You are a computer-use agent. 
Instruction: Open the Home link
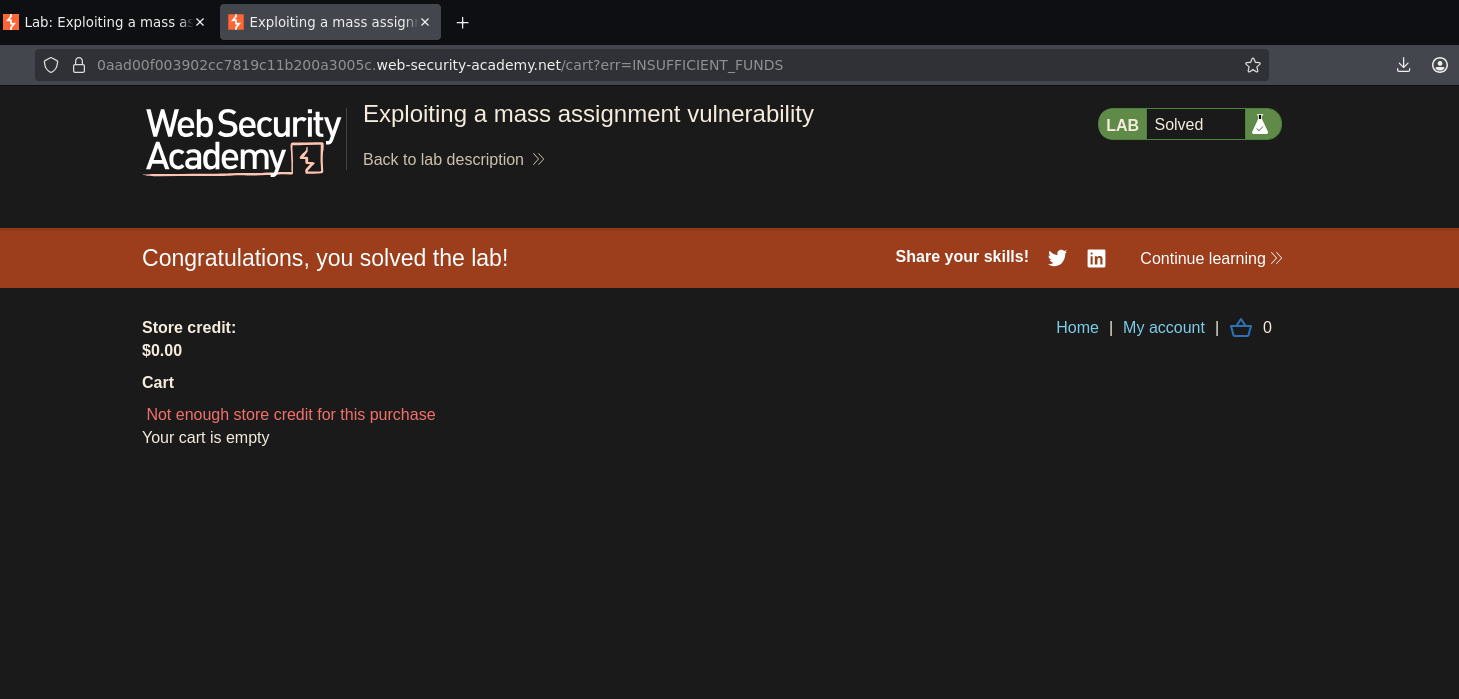[x=1077, y=328]
